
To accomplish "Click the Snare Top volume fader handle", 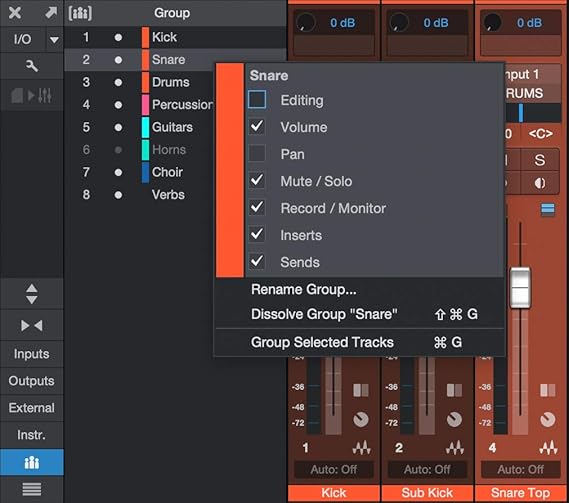I will [520, 287].
